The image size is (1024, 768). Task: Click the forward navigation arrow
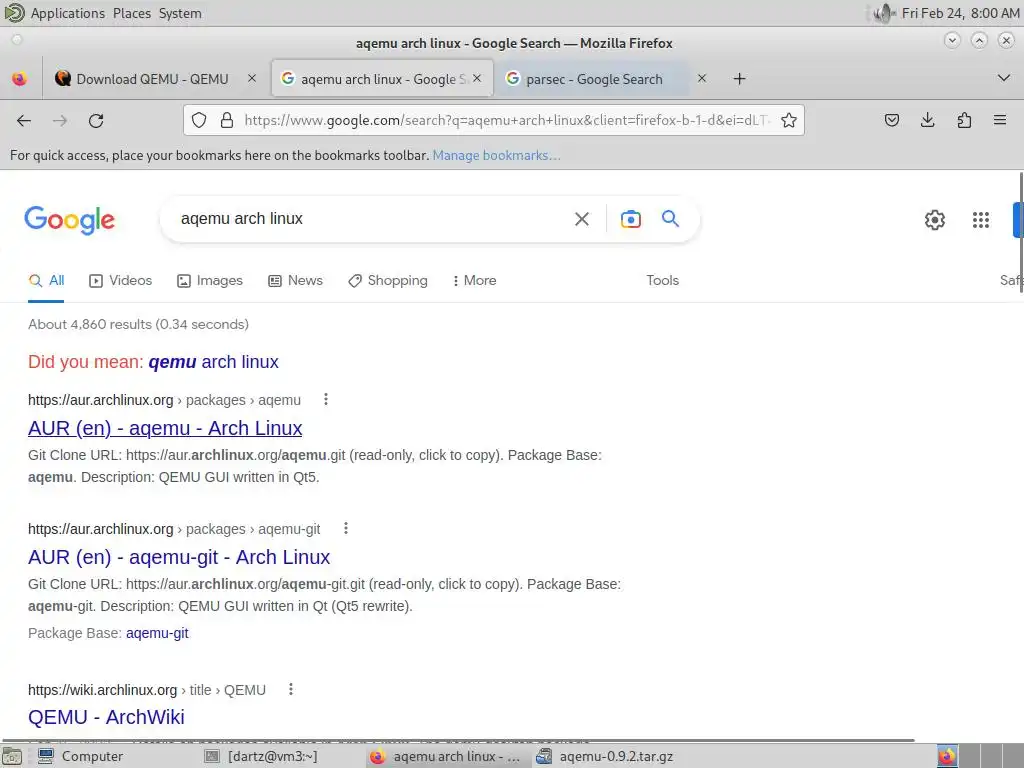(x=60, y=120)
